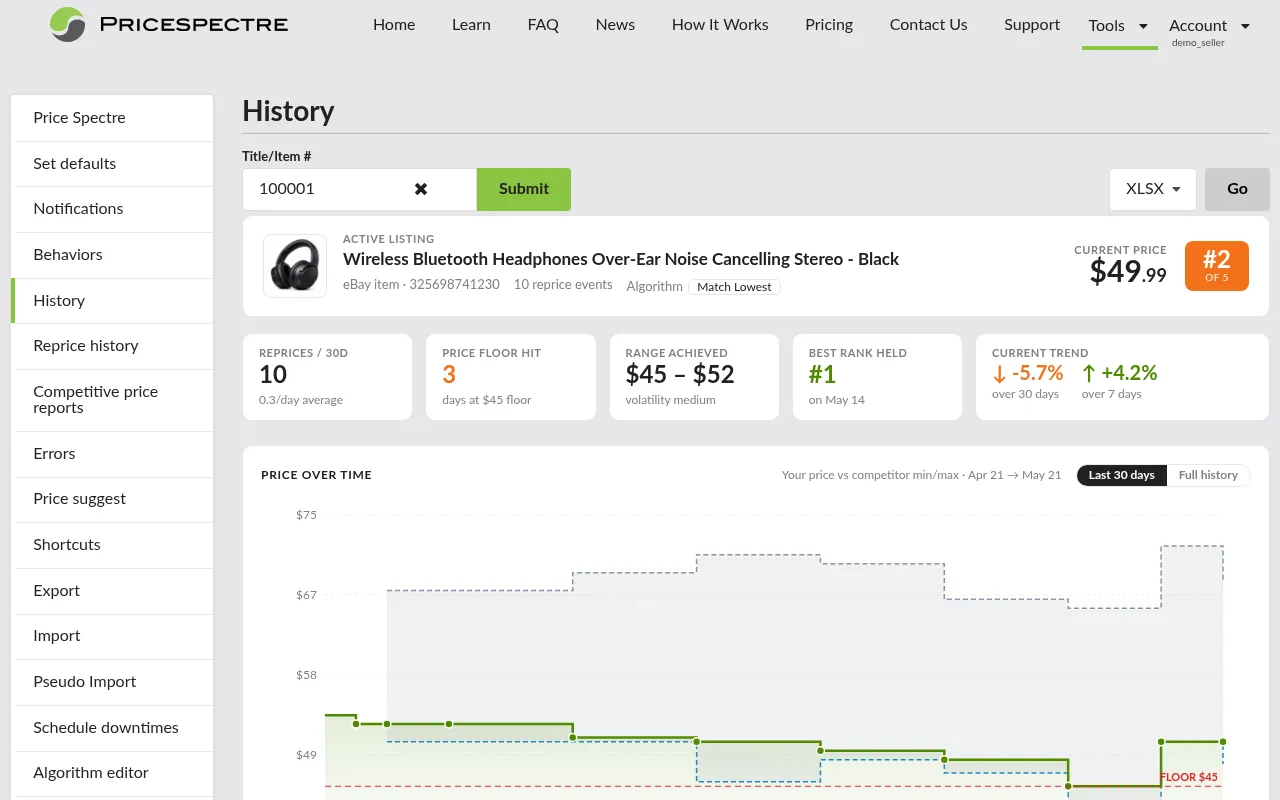Switch chart to Full history

click(x=1208, y=475)
